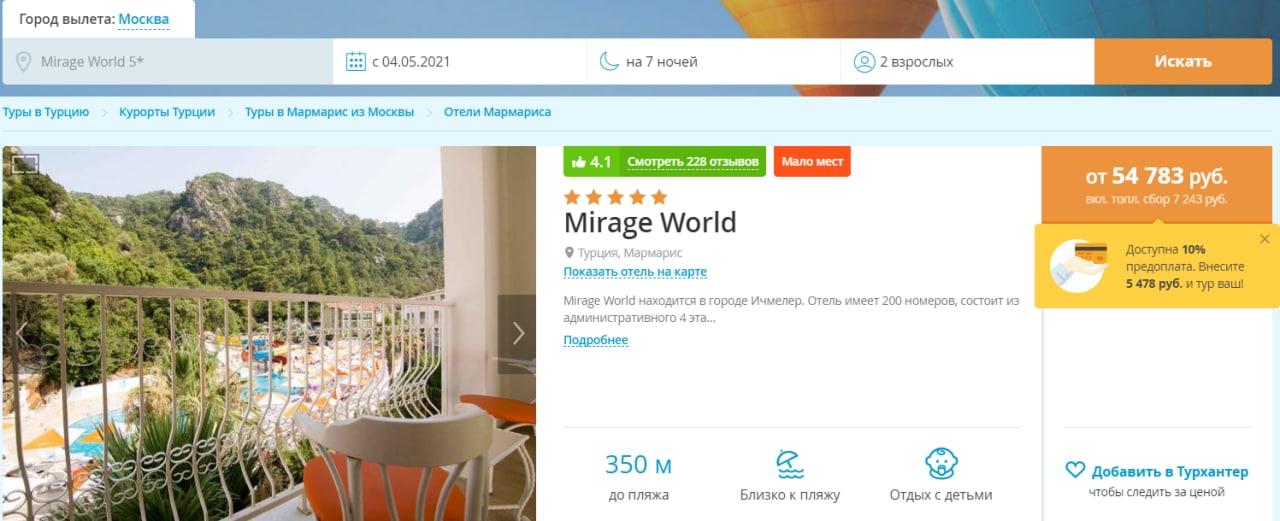The width and height of the screenshot is (1280, 521).
Task: Open the date picker с 04.05.2021
Action: [x=460, y=62]
